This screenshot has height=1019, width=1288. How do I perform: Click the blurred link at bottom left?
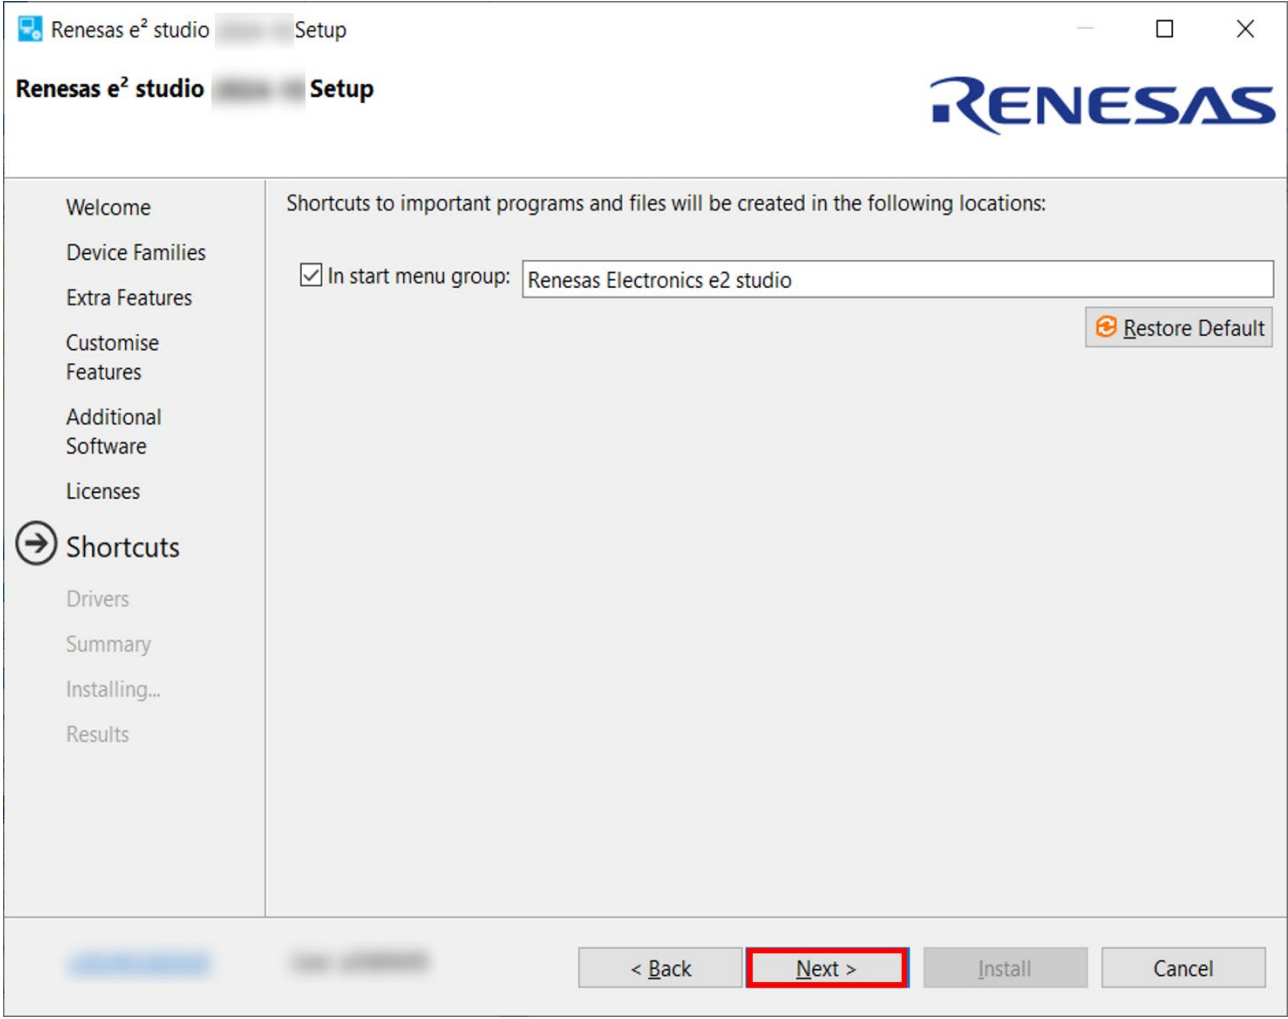tap(139, 963)
